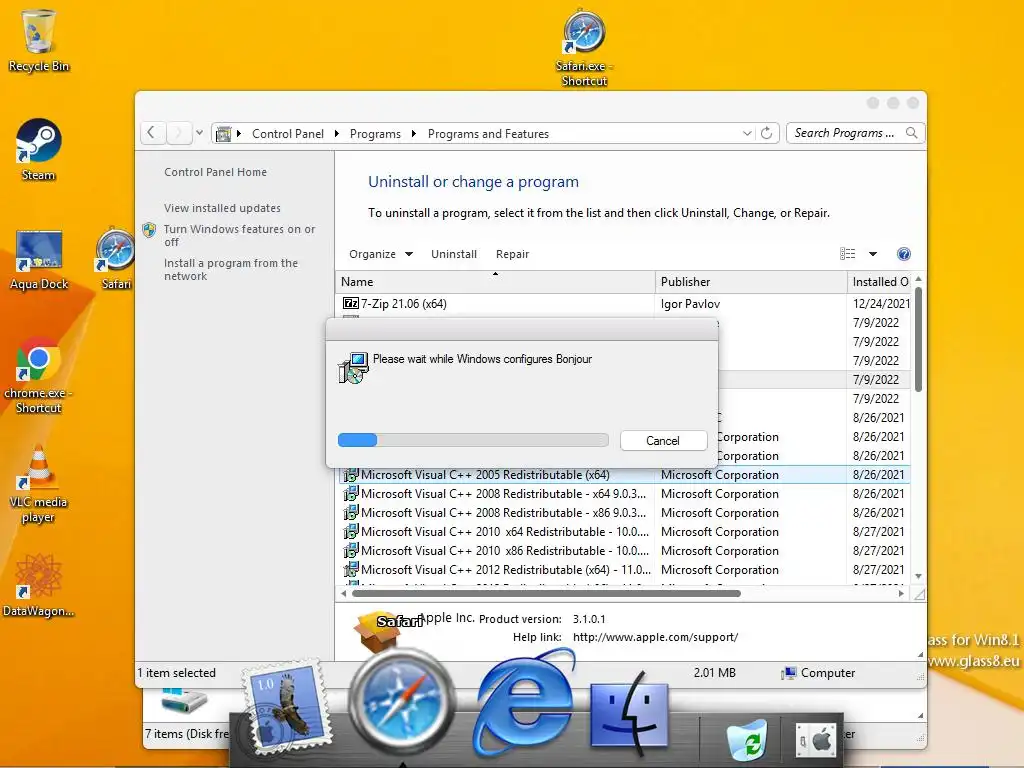Click the vertical scrollbar thumb of program list
Viewport: 1024px width, 768px height.
click(918, 340)
